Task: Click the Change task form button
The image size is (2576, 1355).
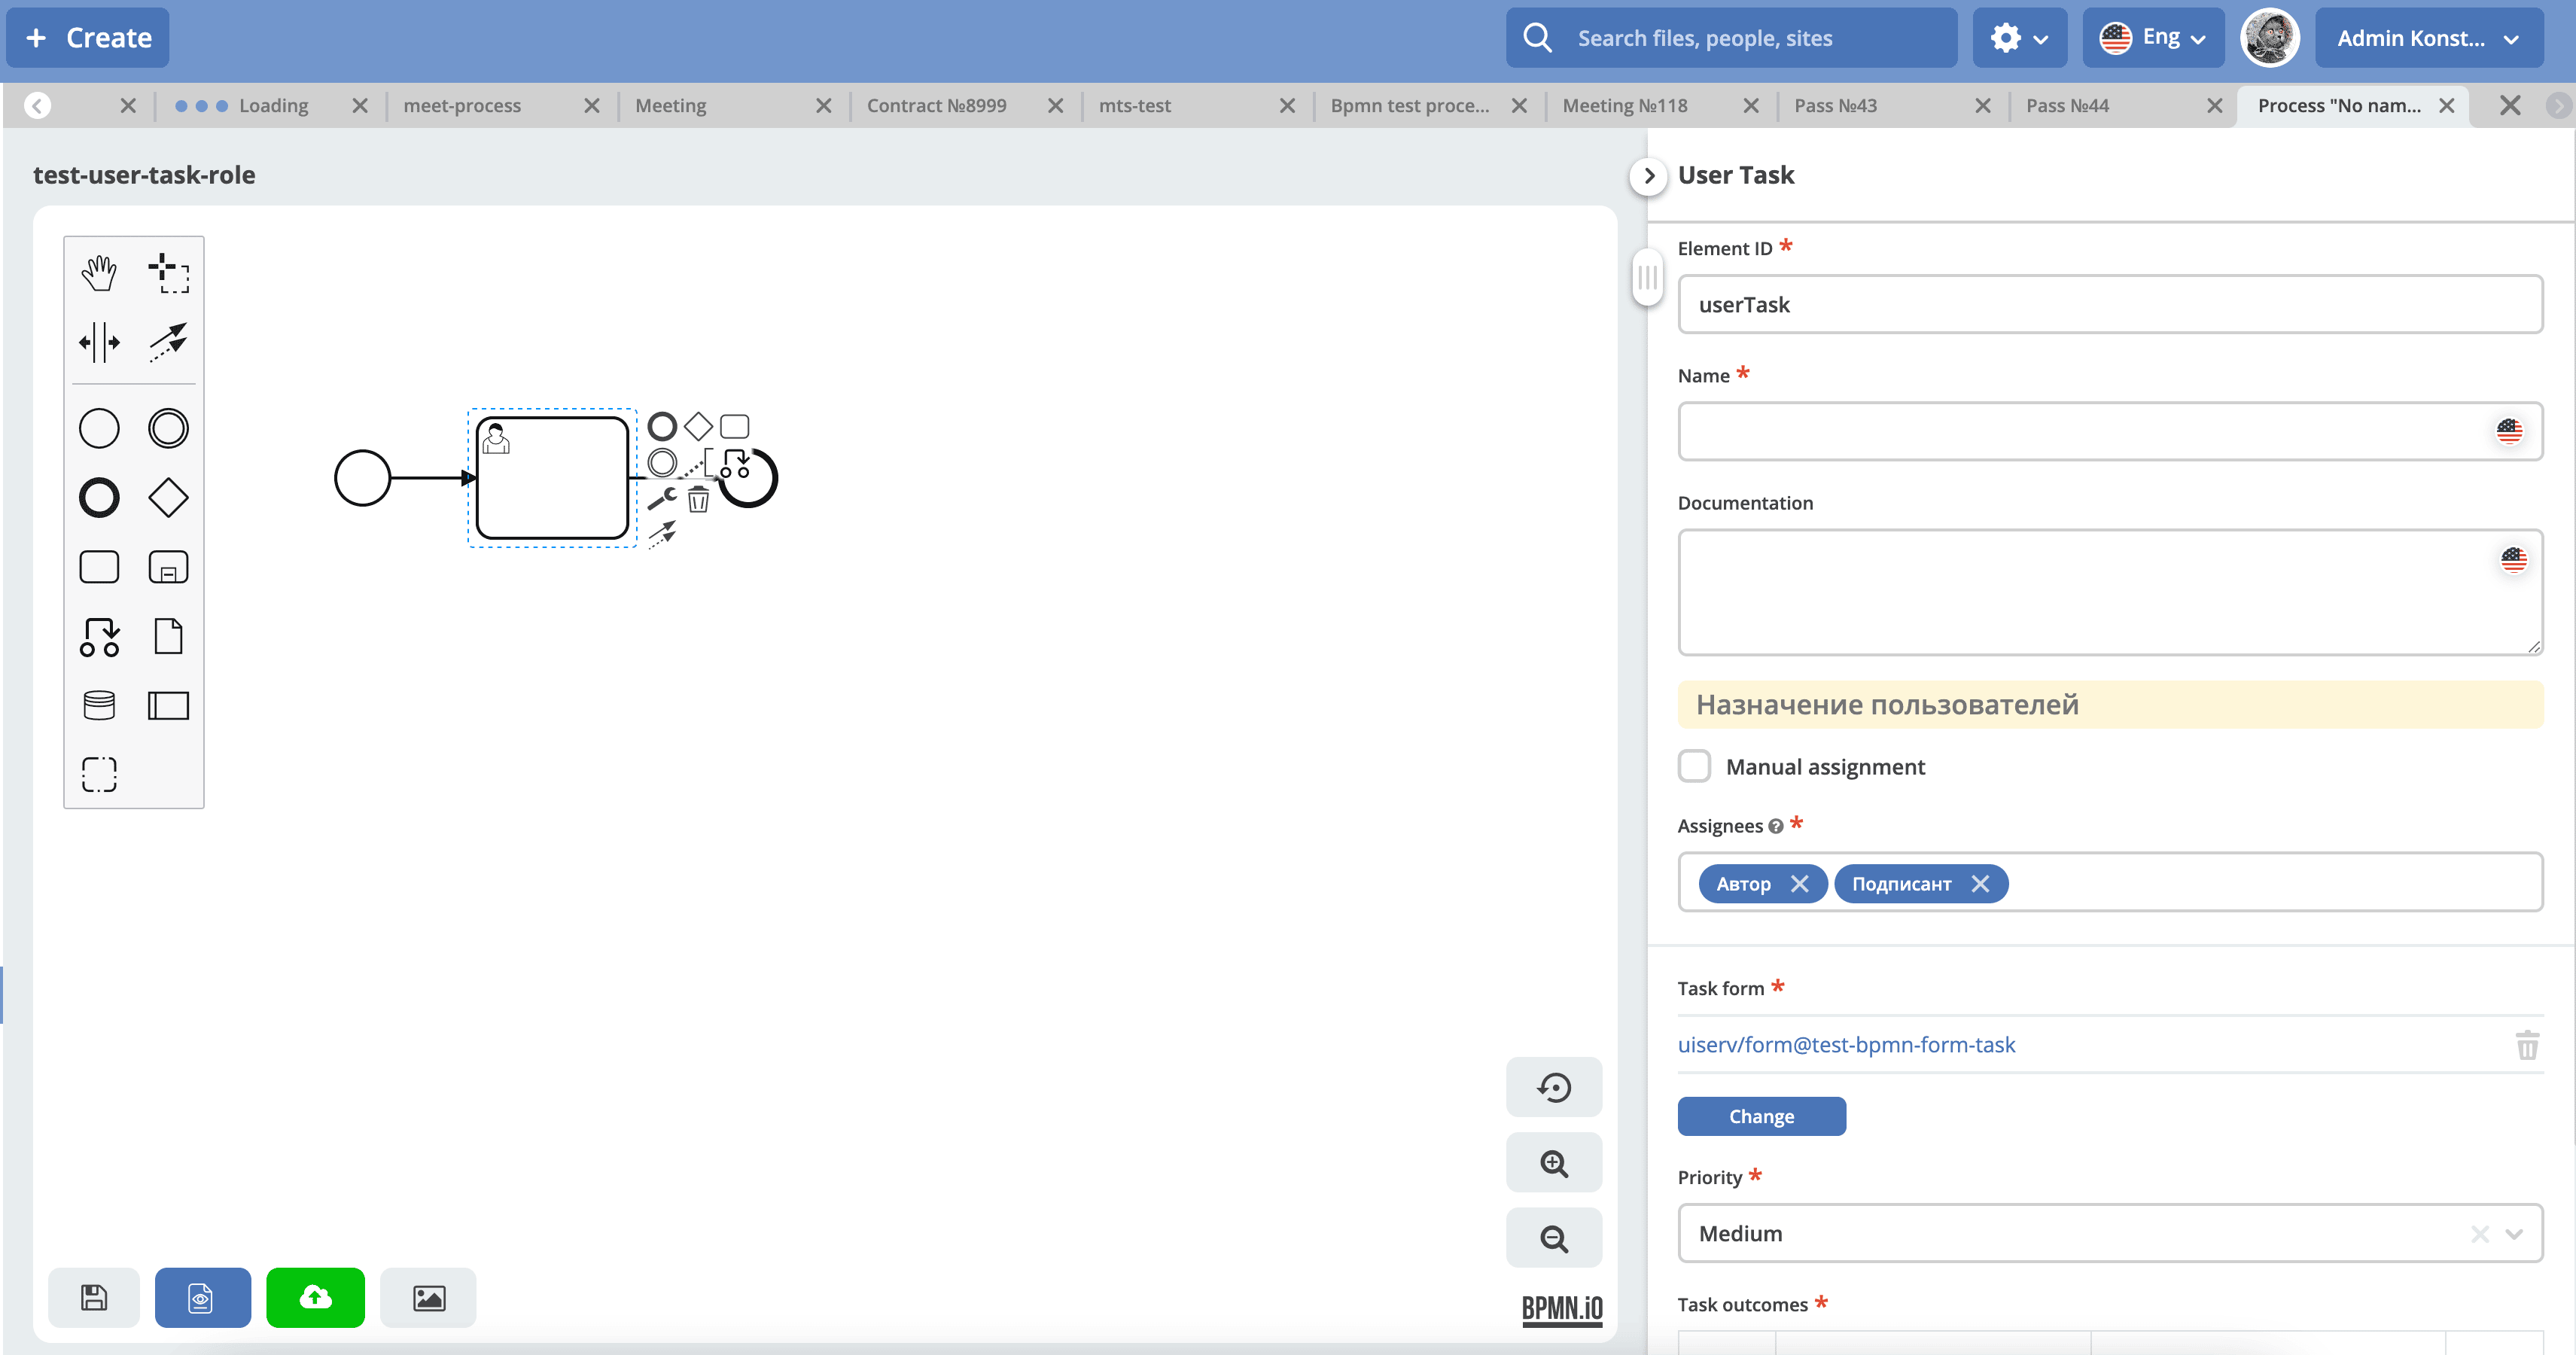Action: (1761, 1116)
